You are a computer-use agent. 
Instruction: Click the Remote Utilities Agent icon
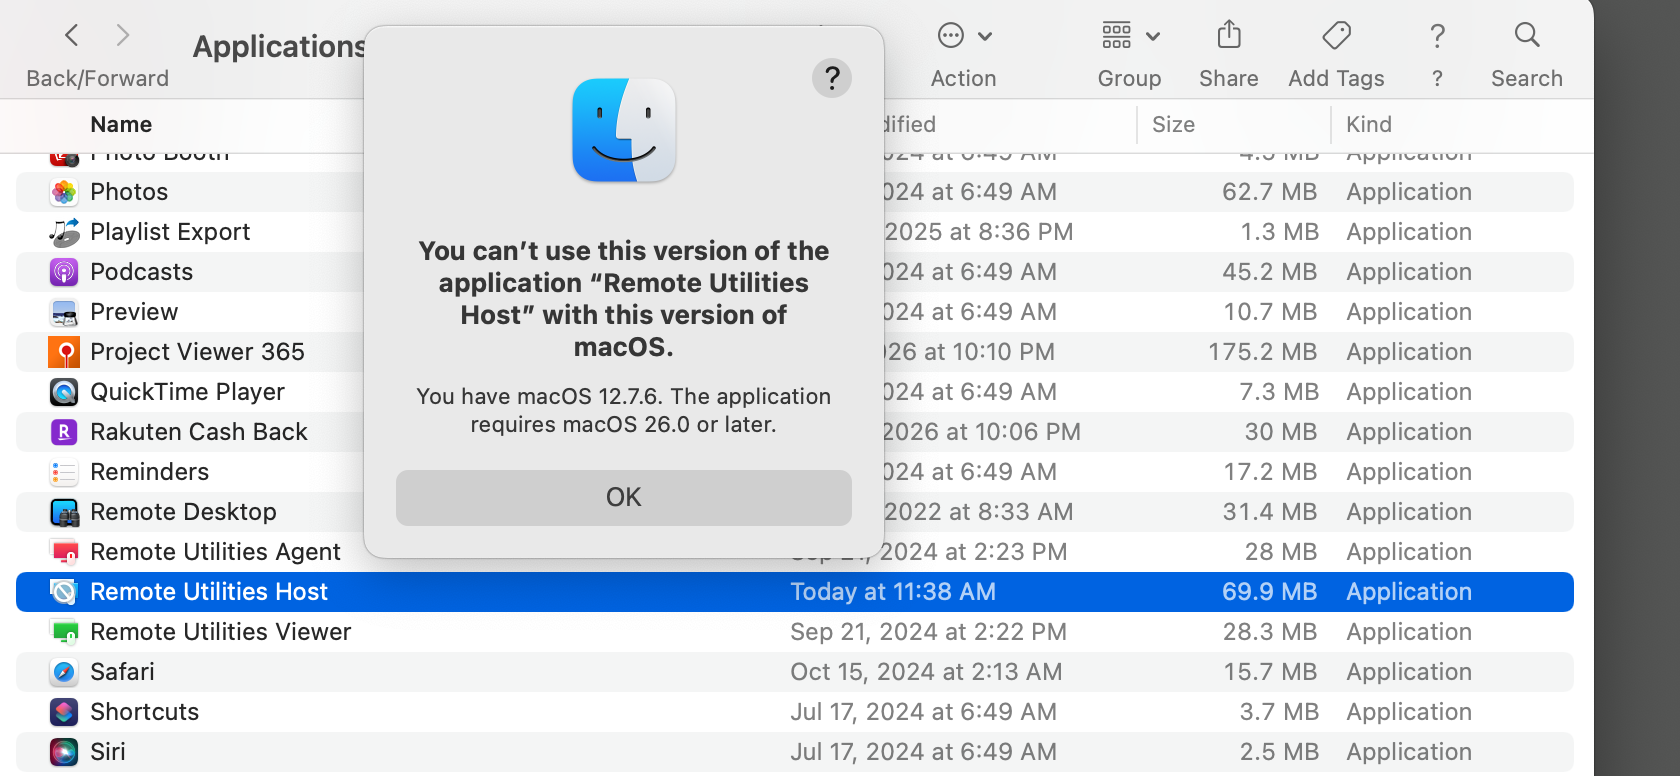[x=64, y=552]
